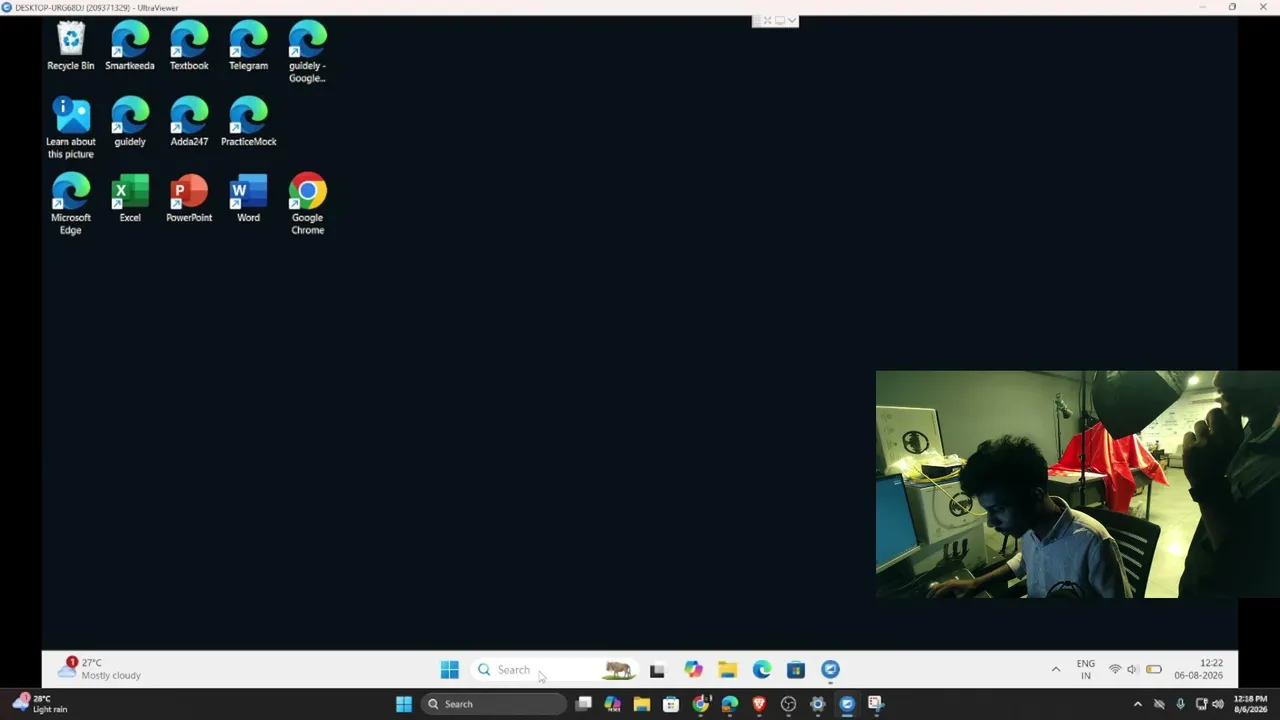
Task: Open local clock showing 12:18 PM
Action: click(1251, 704)
